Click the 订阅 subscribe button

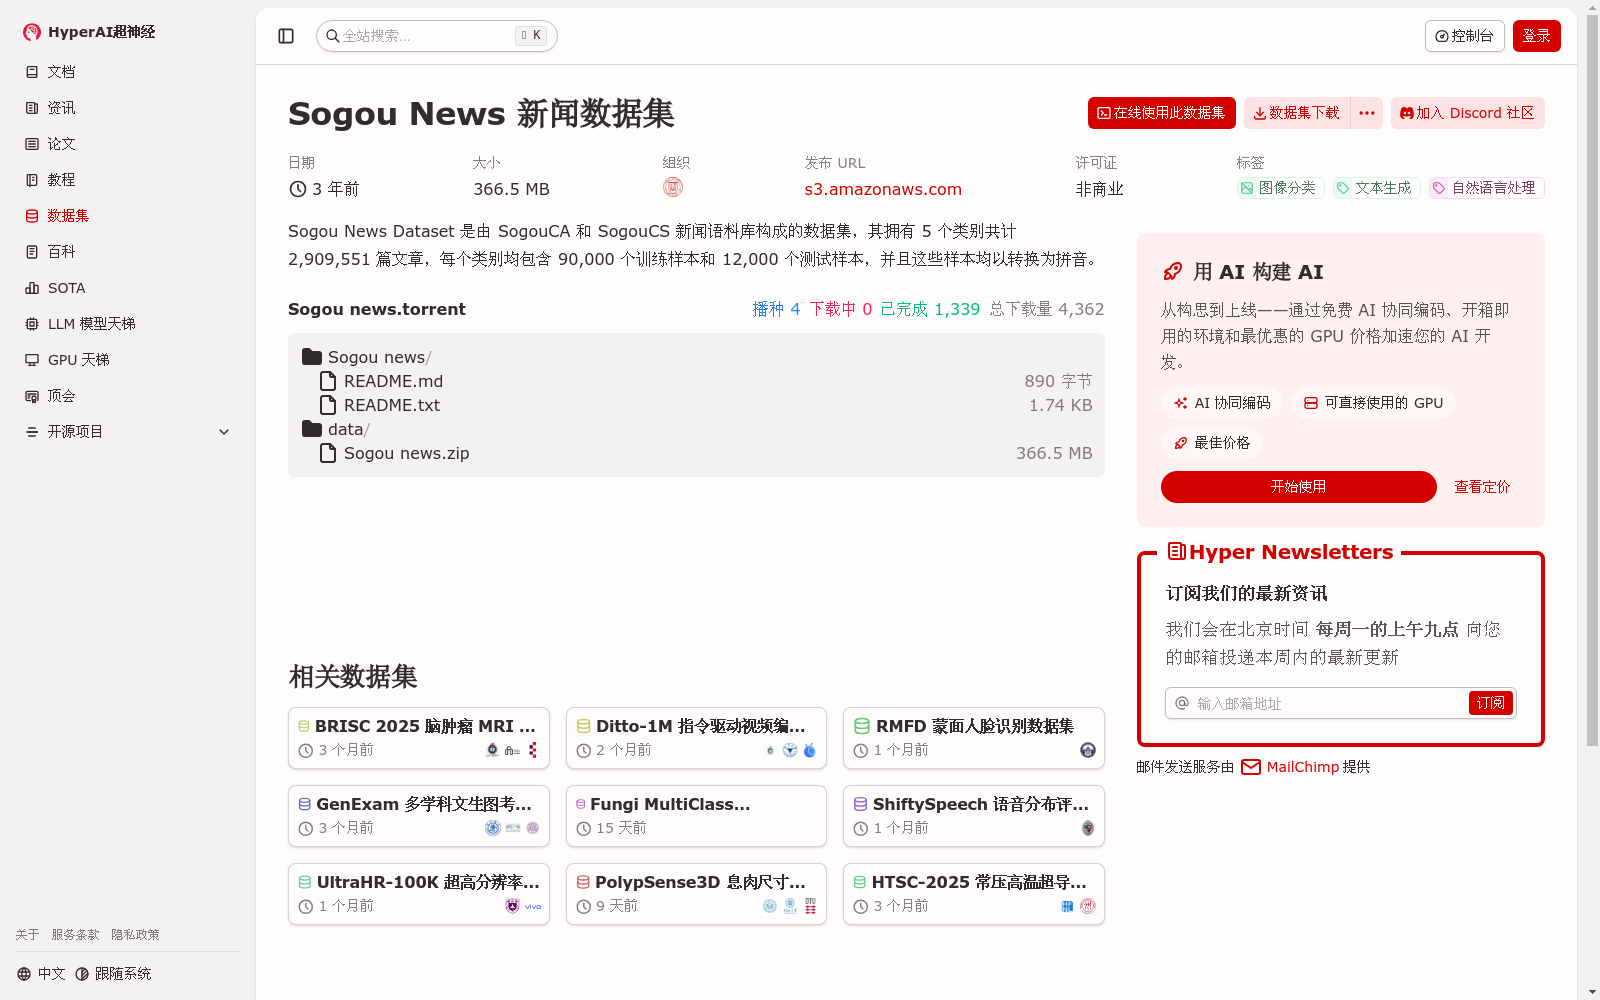(x=1491, y=703)
